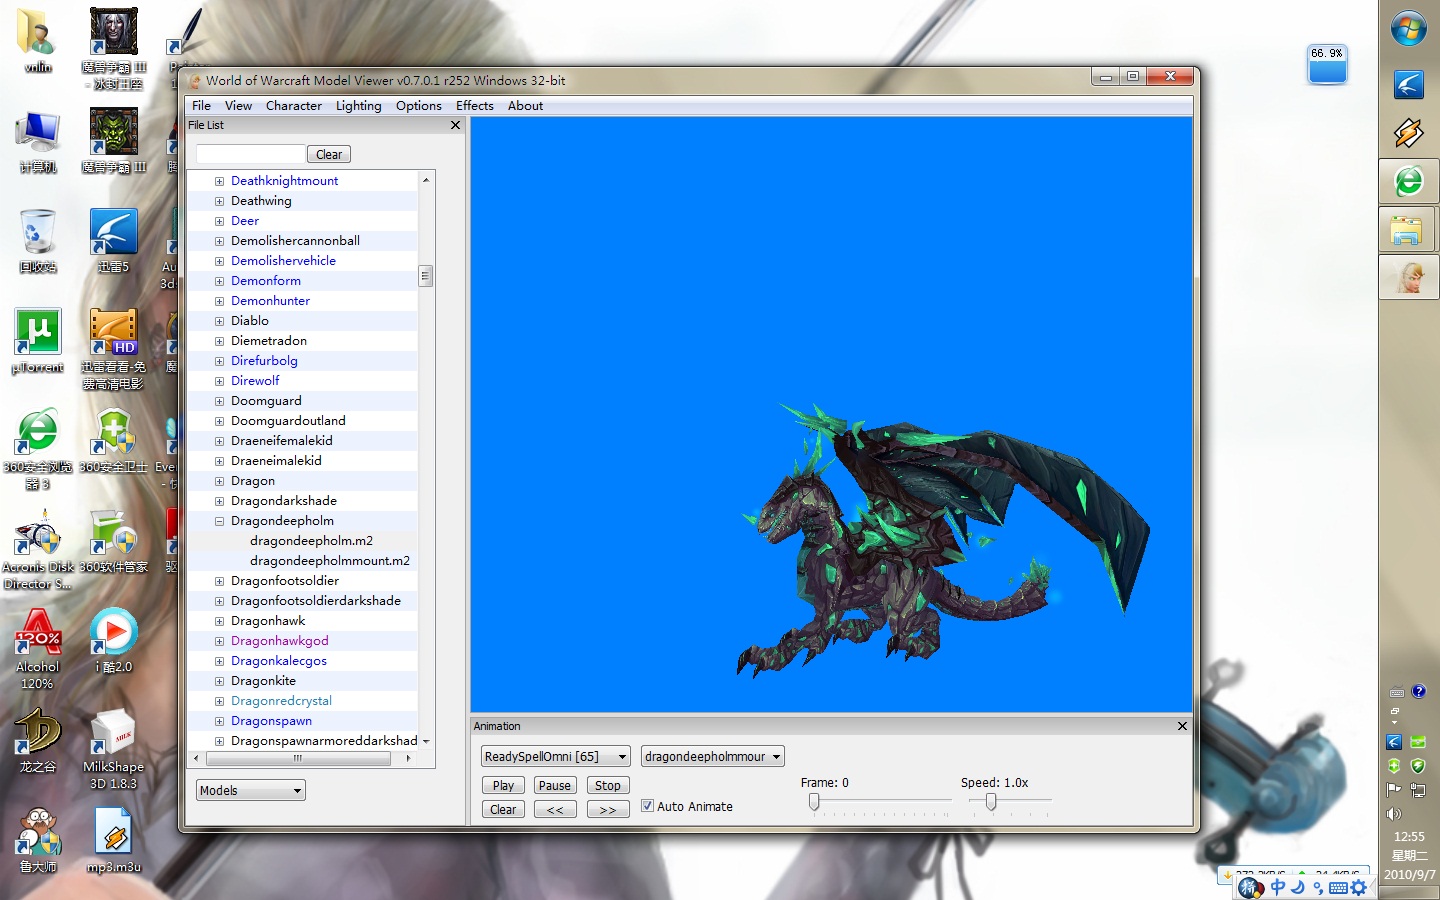Open the Options menu
The height and width of the screenshot is (900, 1440).
coord(418,105)
